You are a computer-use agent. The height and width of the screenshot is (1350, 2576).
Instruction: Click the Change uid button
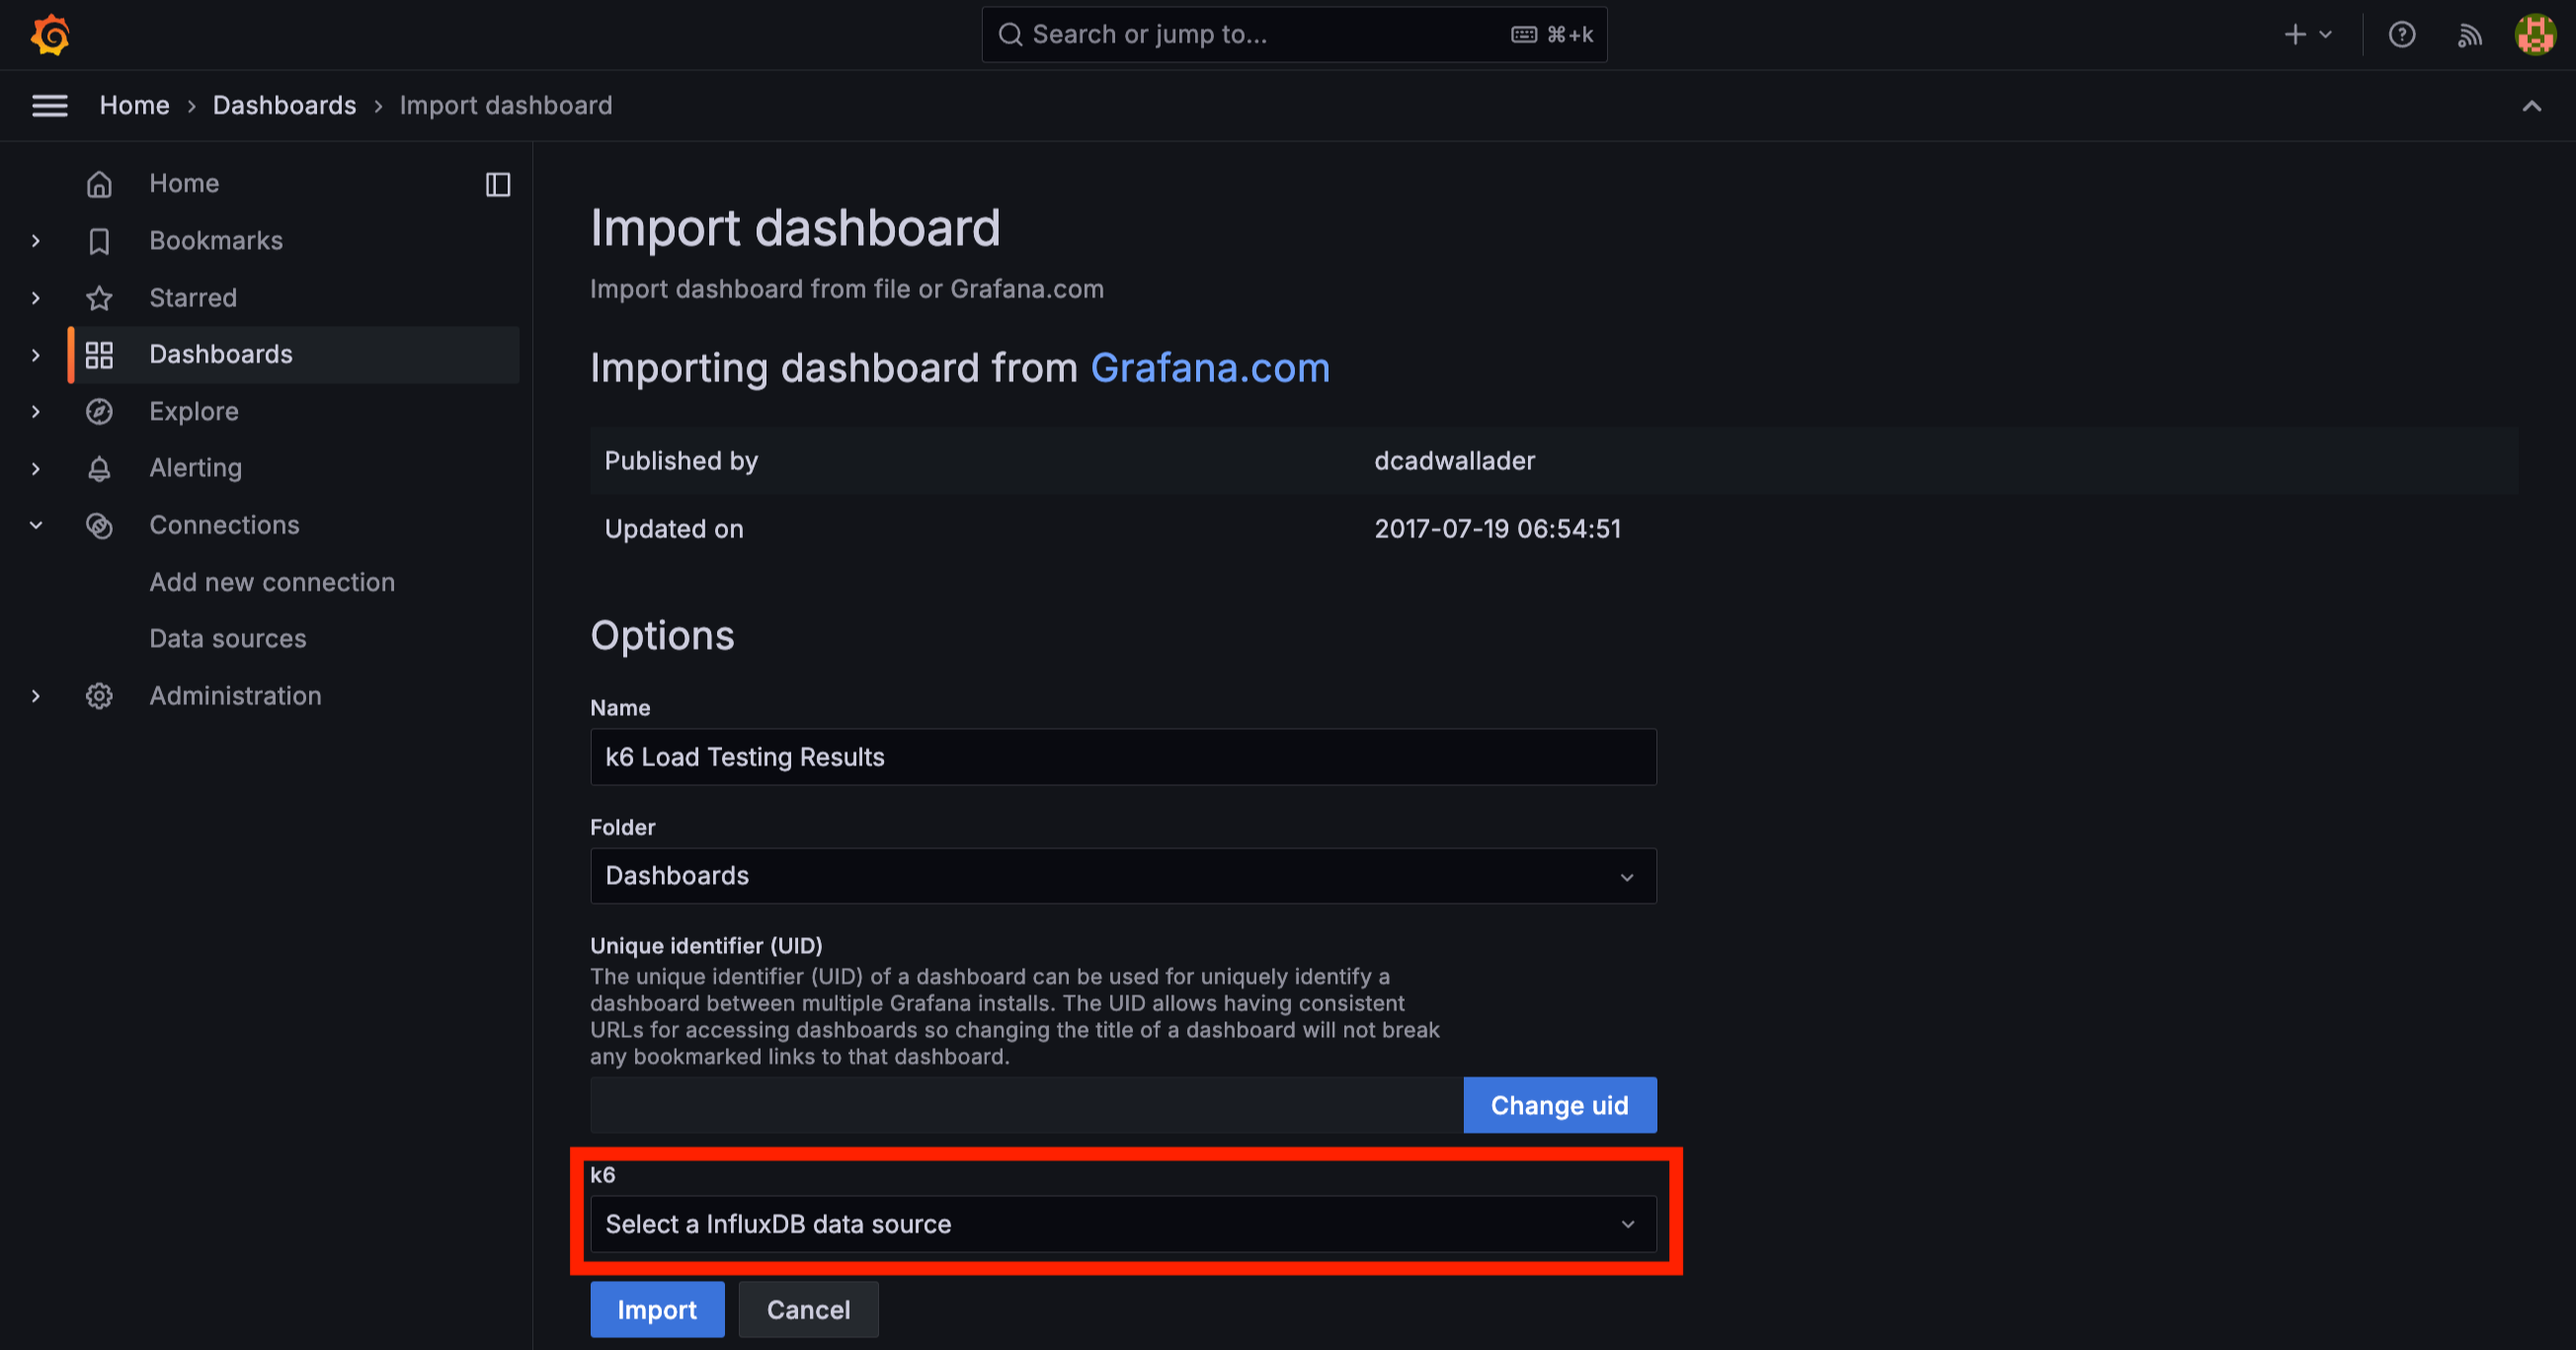point(1560,1106)
